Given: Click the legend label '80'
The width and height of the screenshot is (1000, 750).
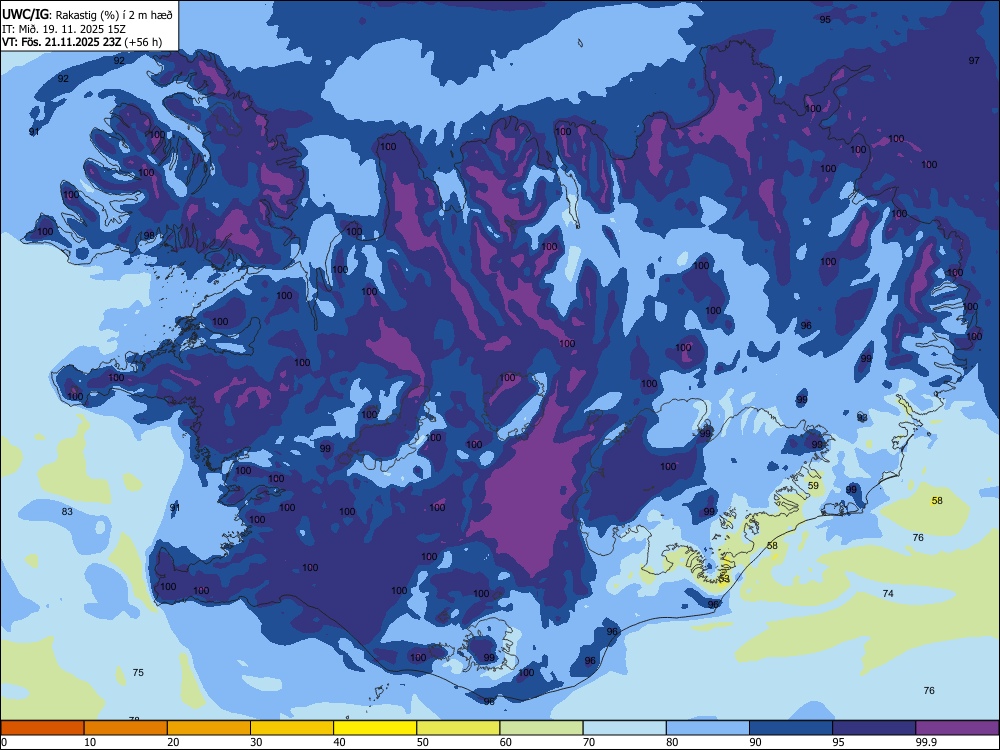Looking at the screenshot, I should (672, 742).
